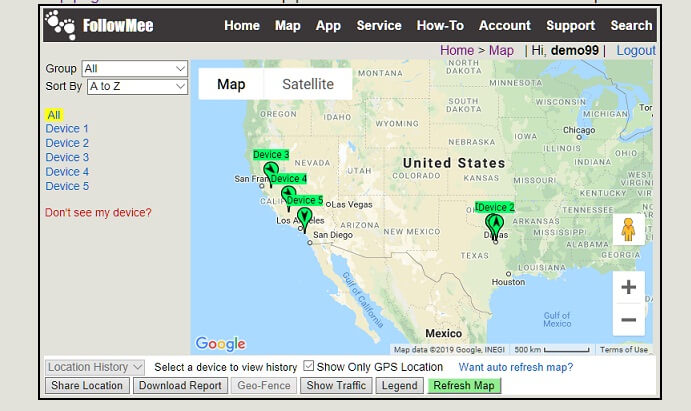Click the Show Traffic button
The image size is (691, 411).
336,385
